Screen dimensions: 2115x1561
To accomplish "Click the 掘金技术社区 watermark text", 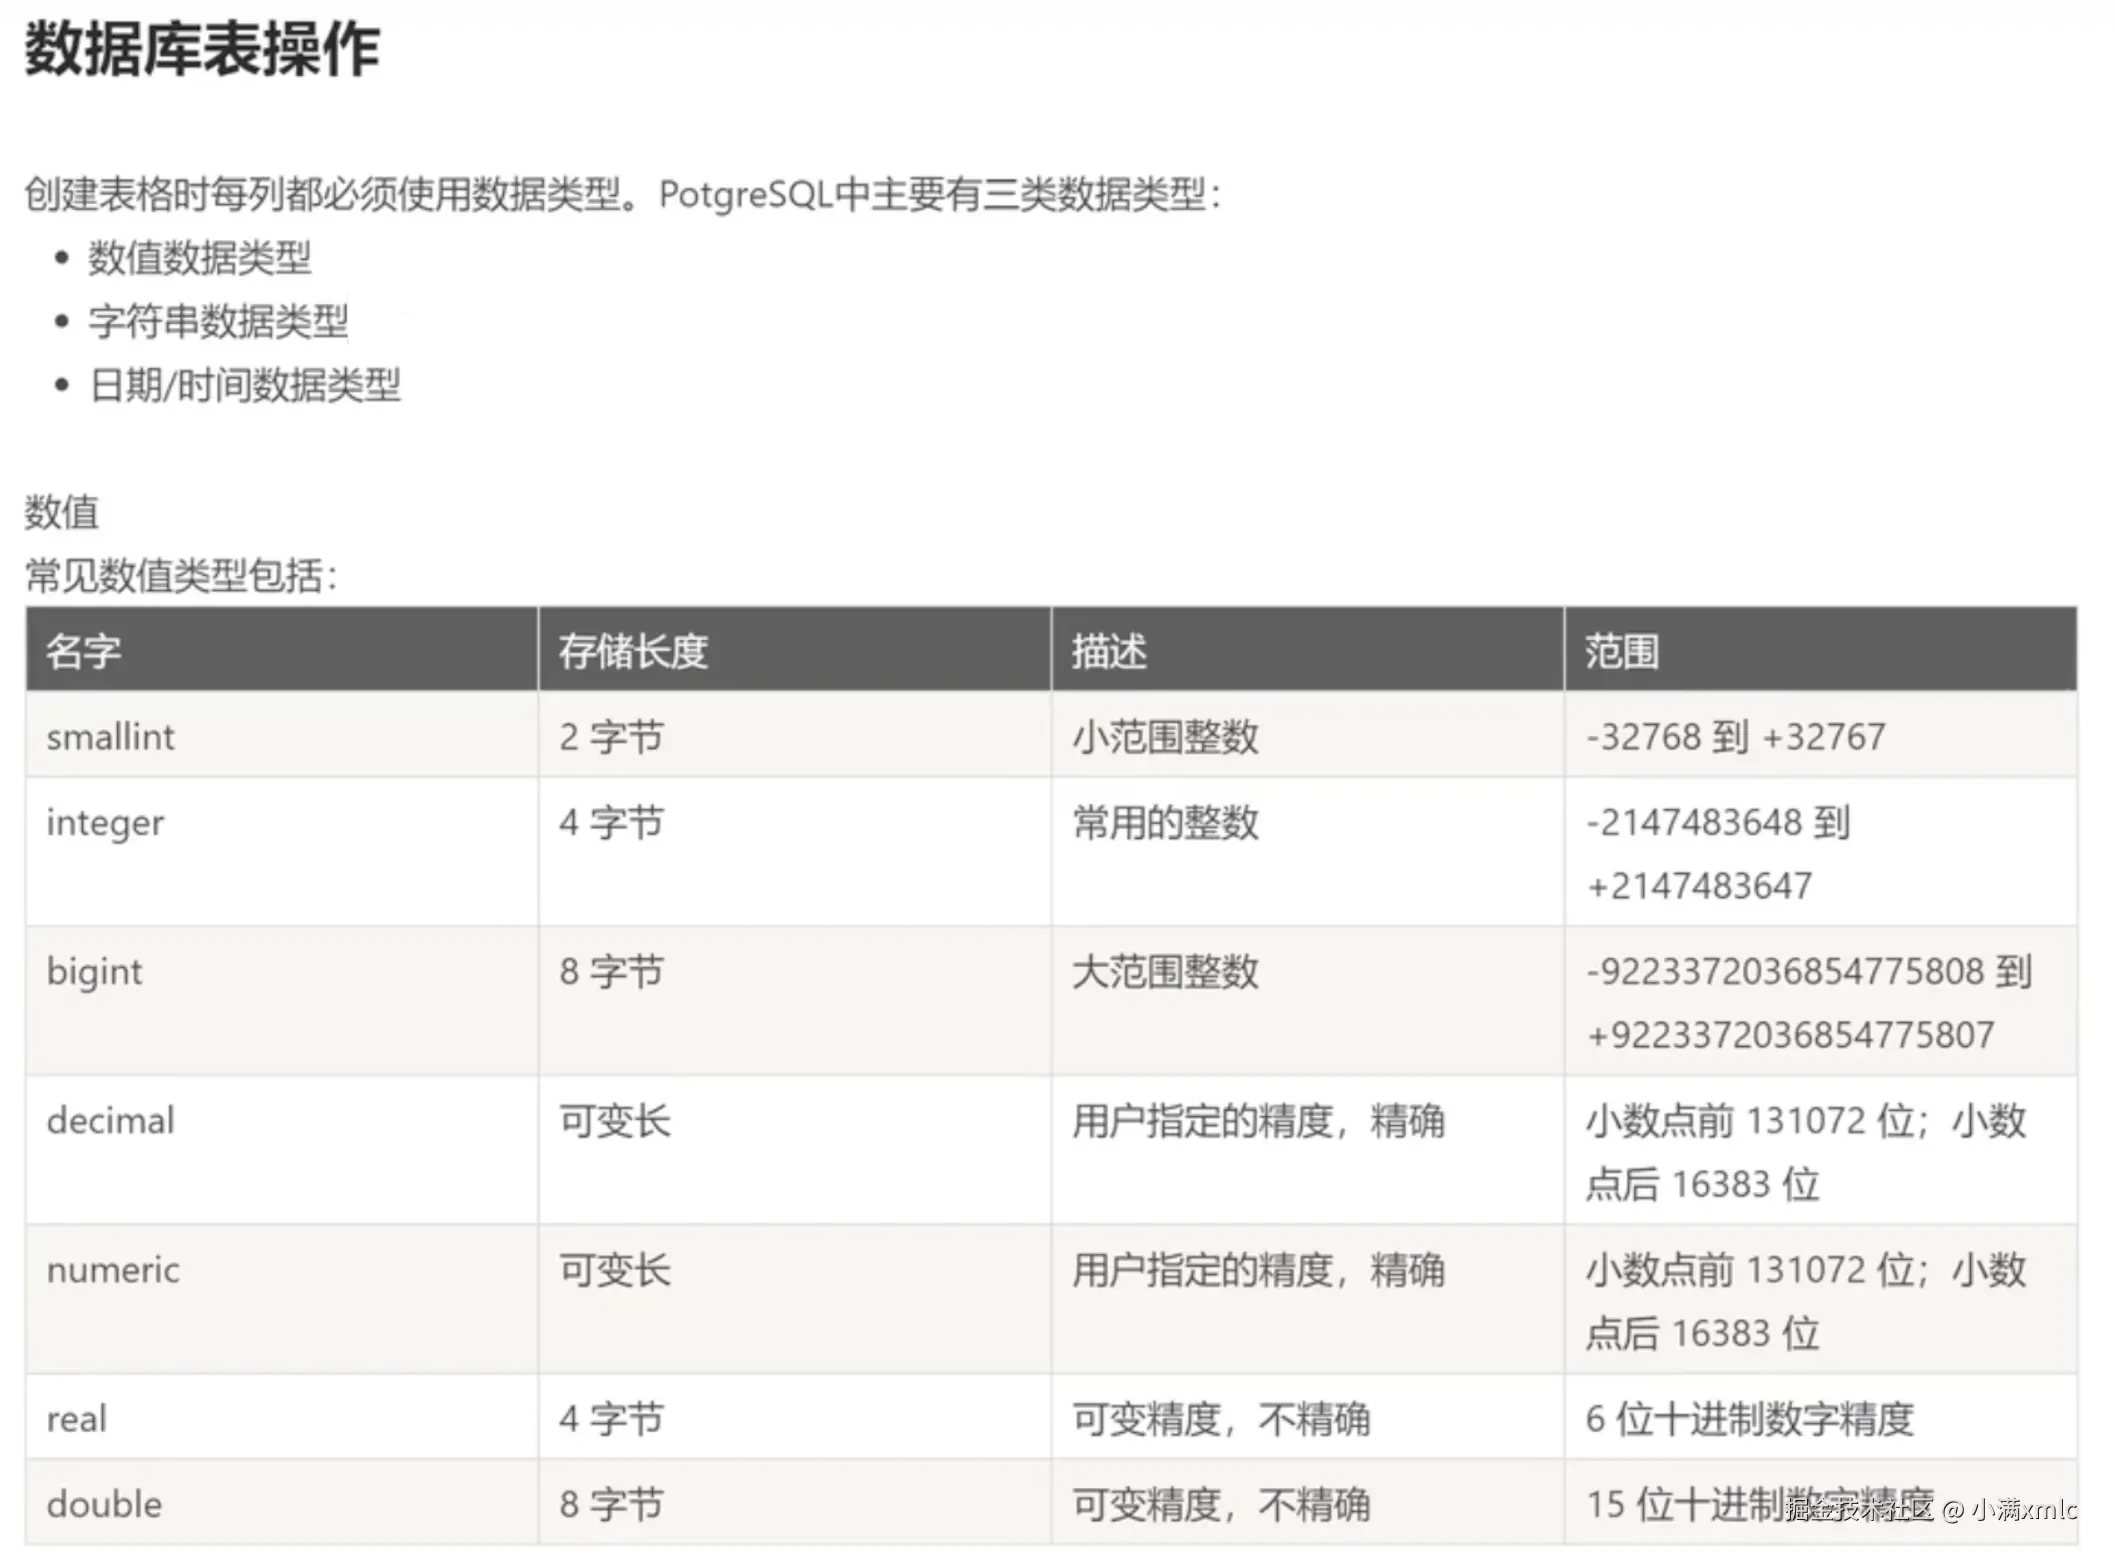I will coord(1860,1509).
